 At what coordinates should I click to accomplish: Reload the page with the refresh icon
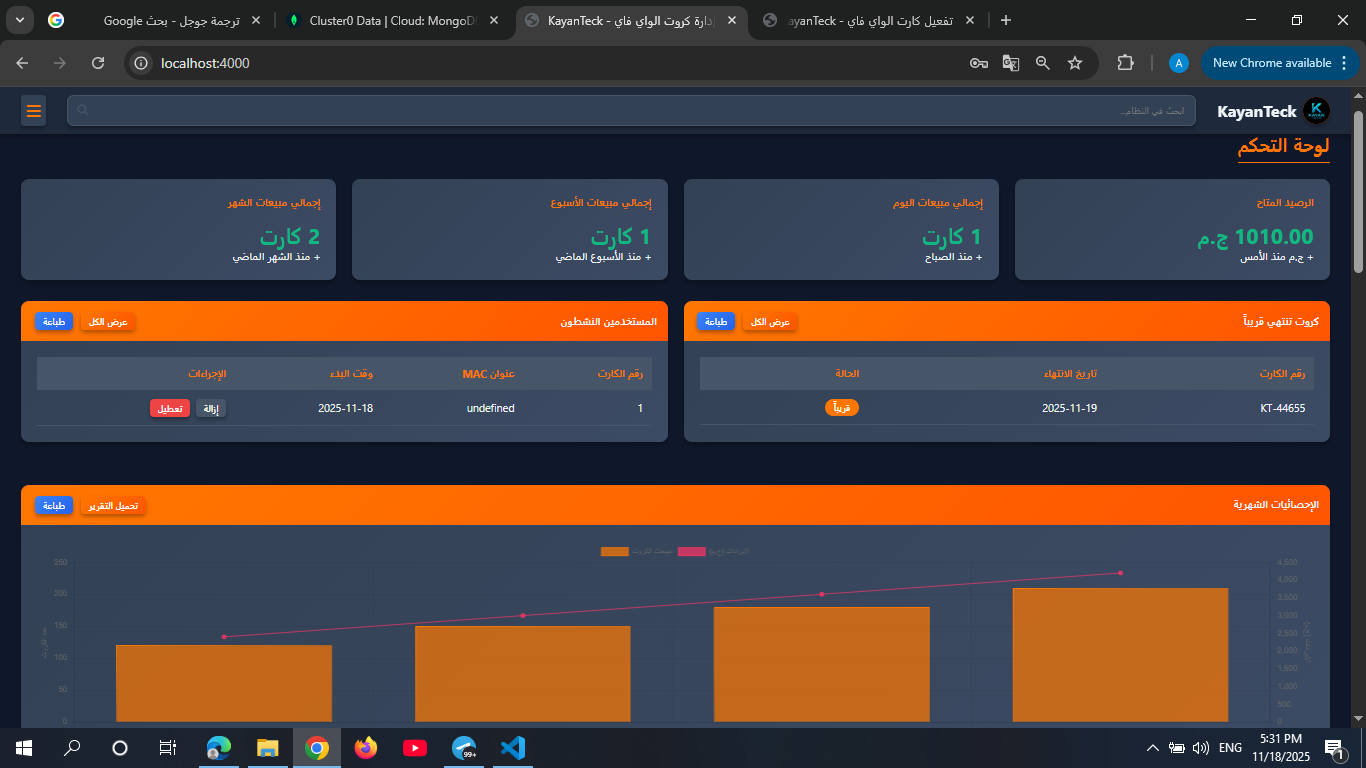click(98, 63)
